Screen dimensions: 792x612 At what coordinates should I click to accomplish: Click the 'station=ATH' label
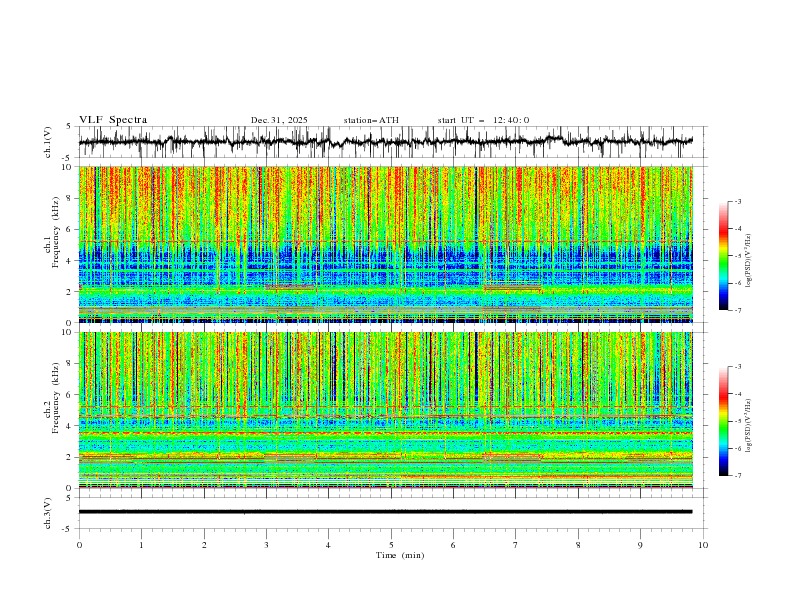pos(371,120)
